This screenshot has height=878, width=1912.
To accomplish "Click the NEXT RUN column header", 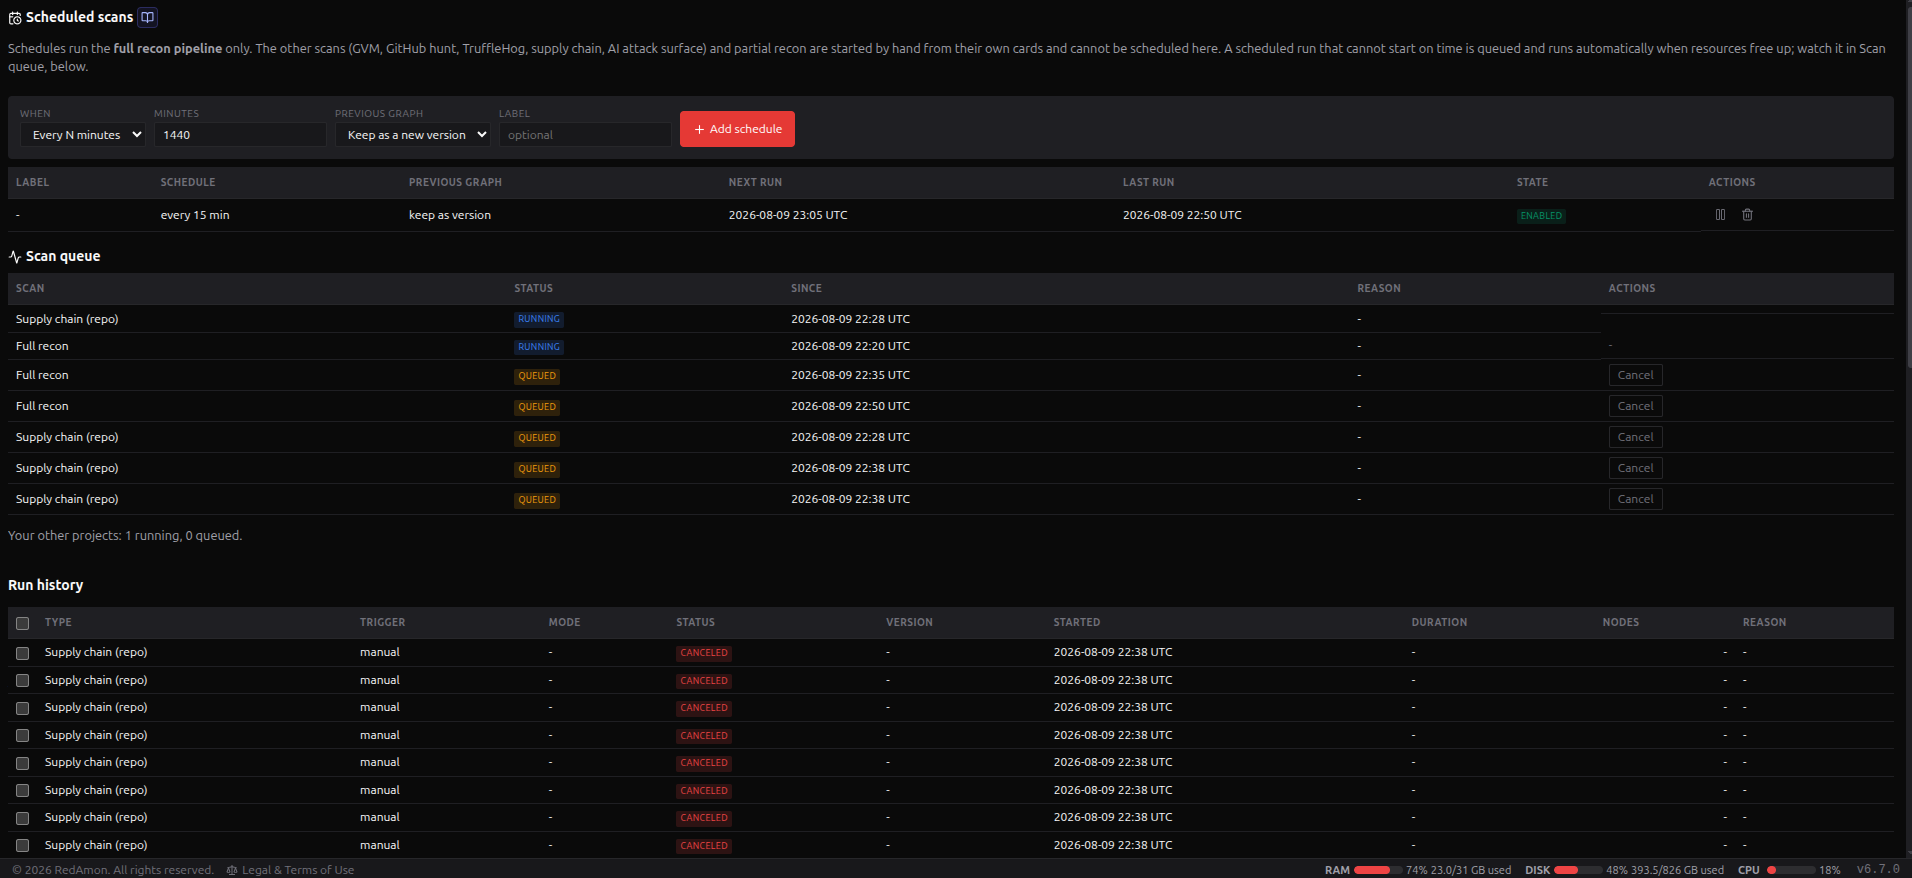I will pos(755,182).
